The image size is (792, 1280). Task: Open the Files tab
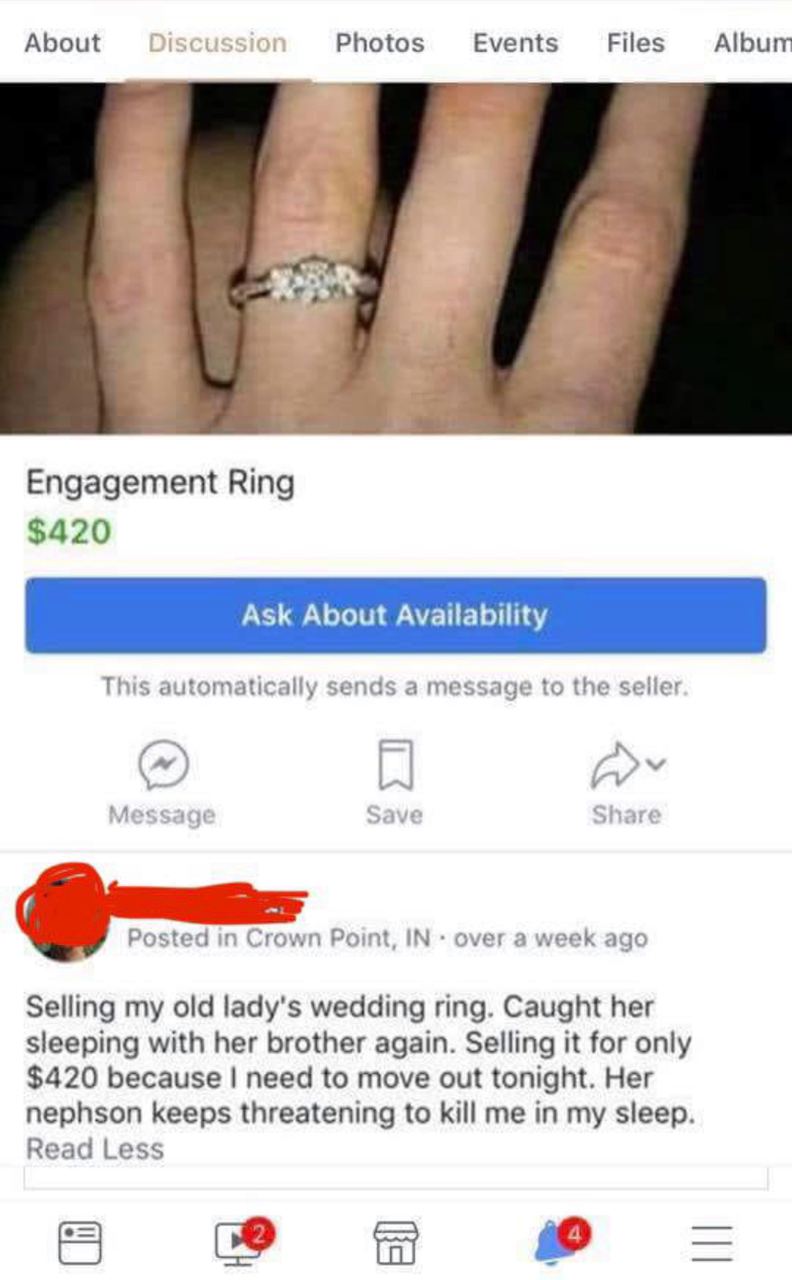coord(636,43)
